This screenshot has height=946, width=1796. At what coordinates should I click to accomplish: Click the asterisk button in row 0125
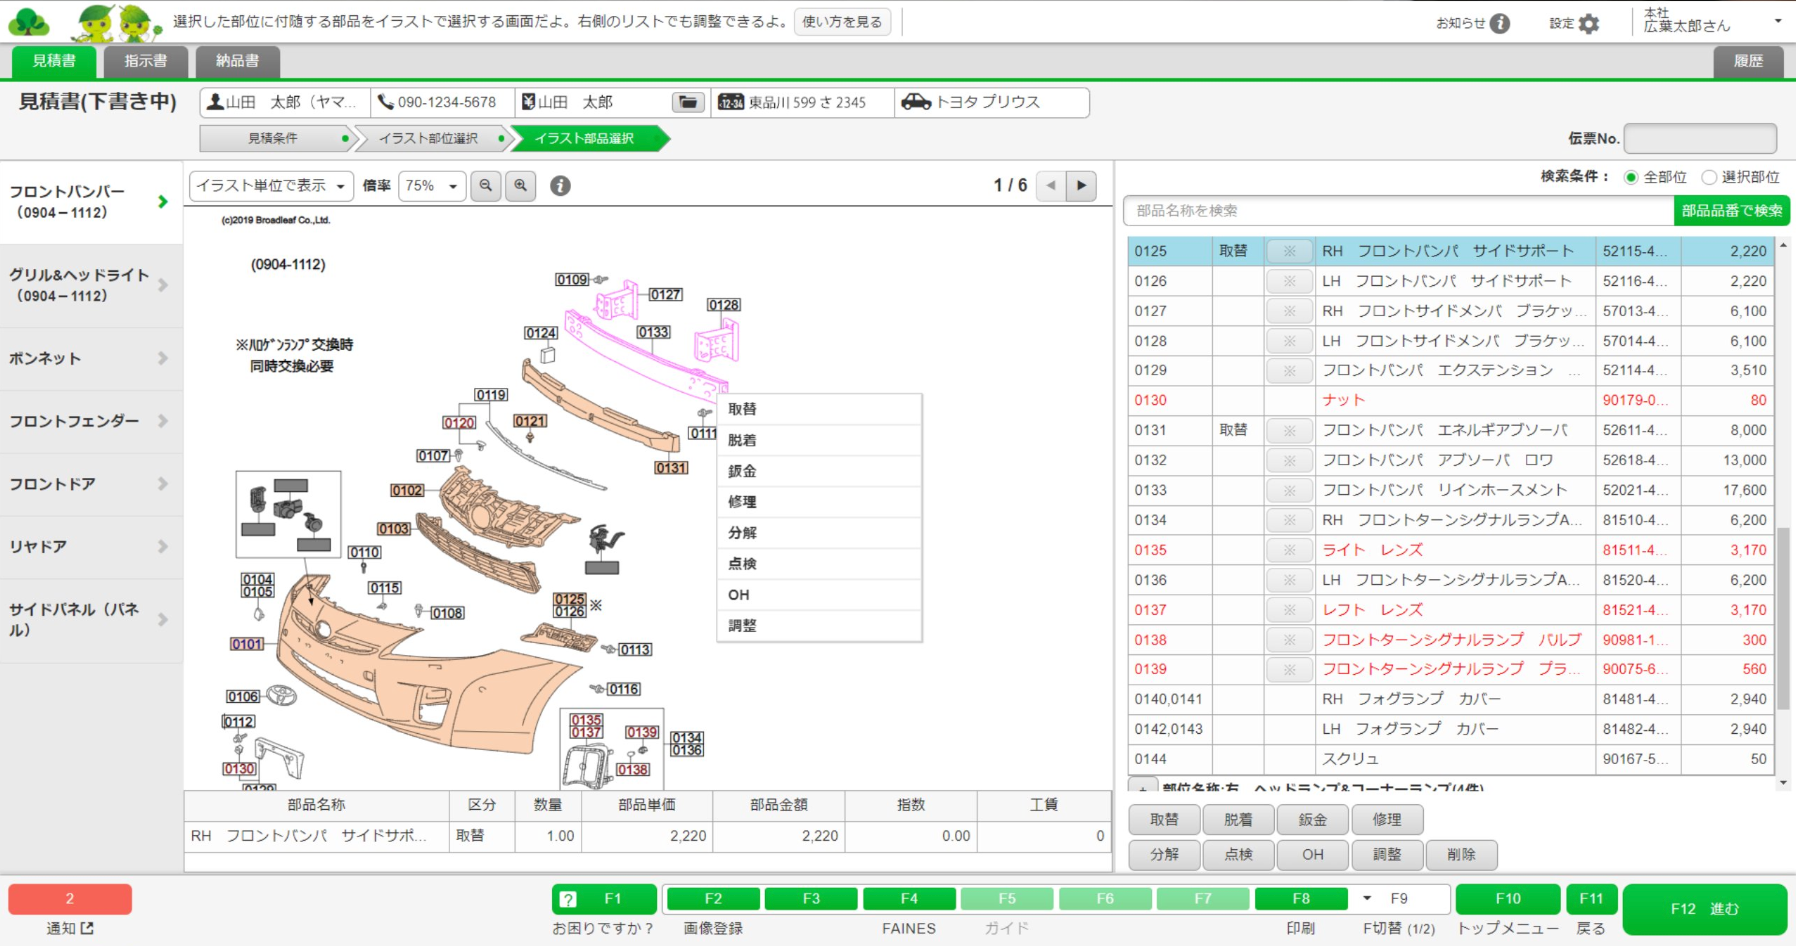1289,251
